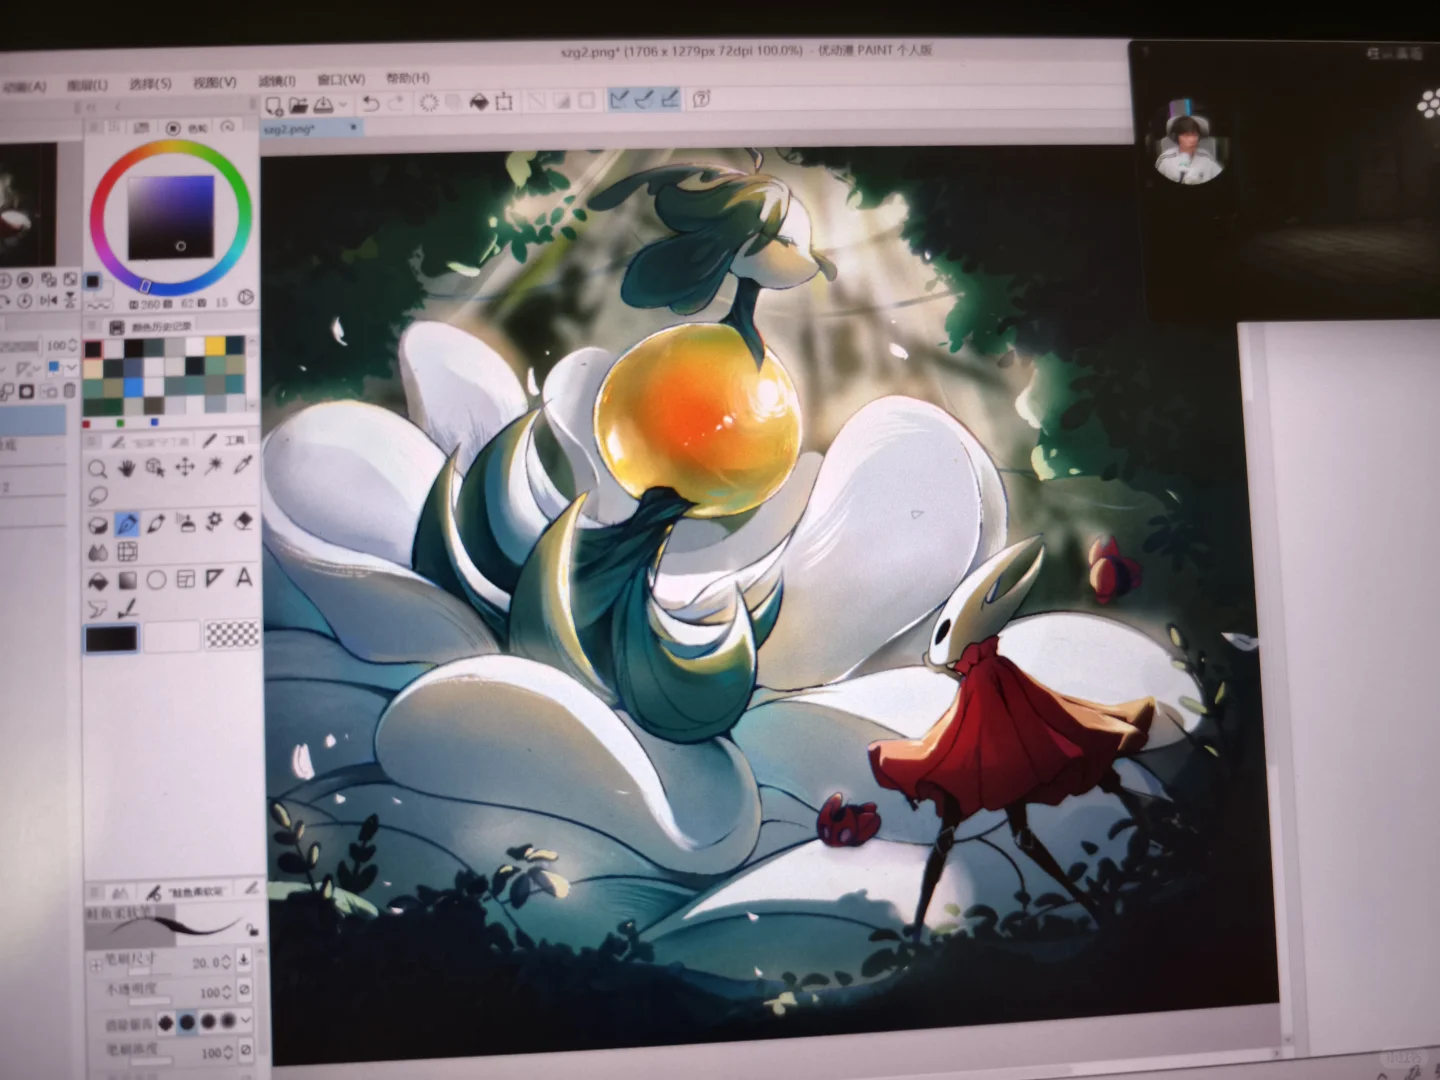Image resolution: width=1440 pixels, height=1080 pixels.
Task: Select the Move layer tool
Action: (x=185, y=467)
